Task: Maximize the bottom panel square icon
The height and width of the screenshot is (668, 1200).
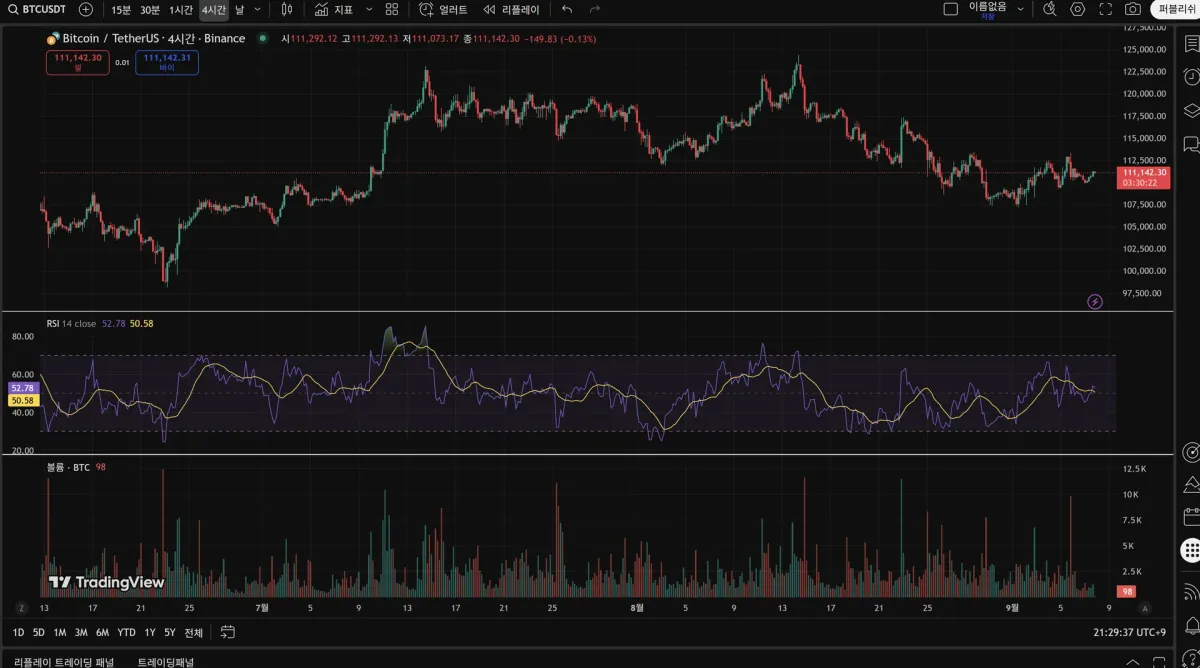Action: click(x=1160, y=662)
